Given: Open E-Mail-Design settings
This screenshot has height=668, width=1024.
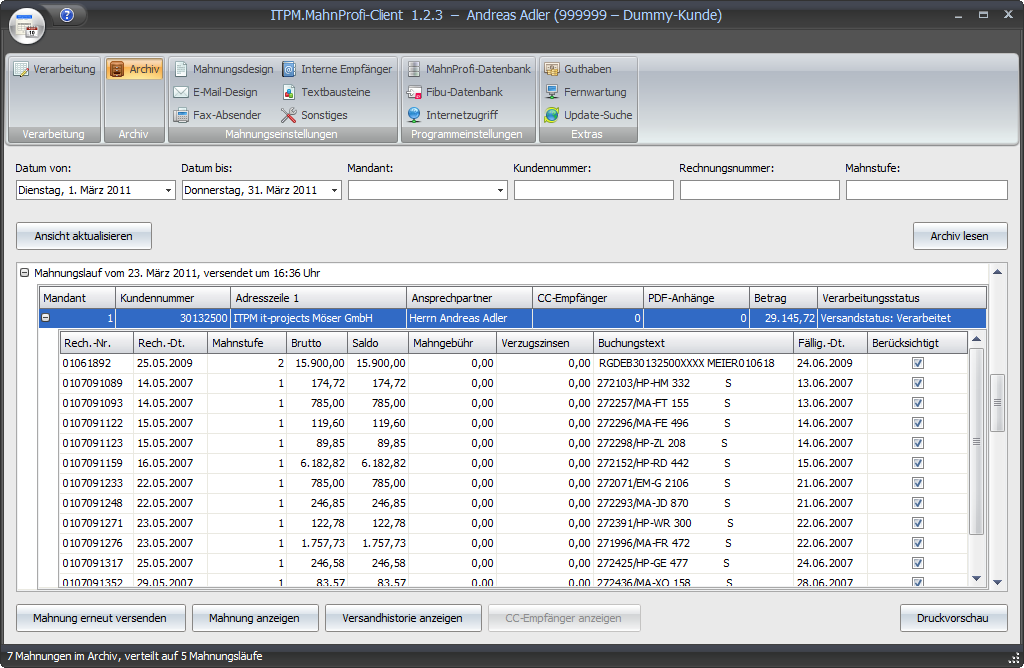Looking at the screenshot, I should (x=216, y=92).
